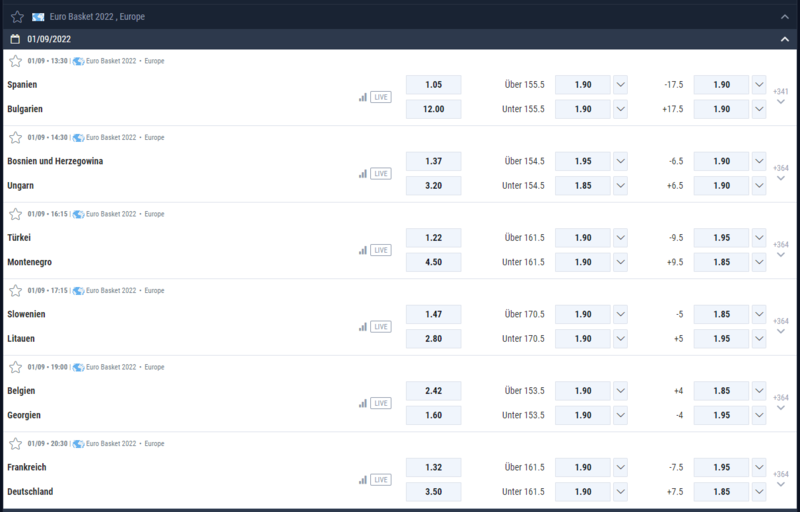Open statistics icon for Spanien vs Bulgarien
Image resolution: width=800 pixels, height=512 pixels.
pos(363,97)
